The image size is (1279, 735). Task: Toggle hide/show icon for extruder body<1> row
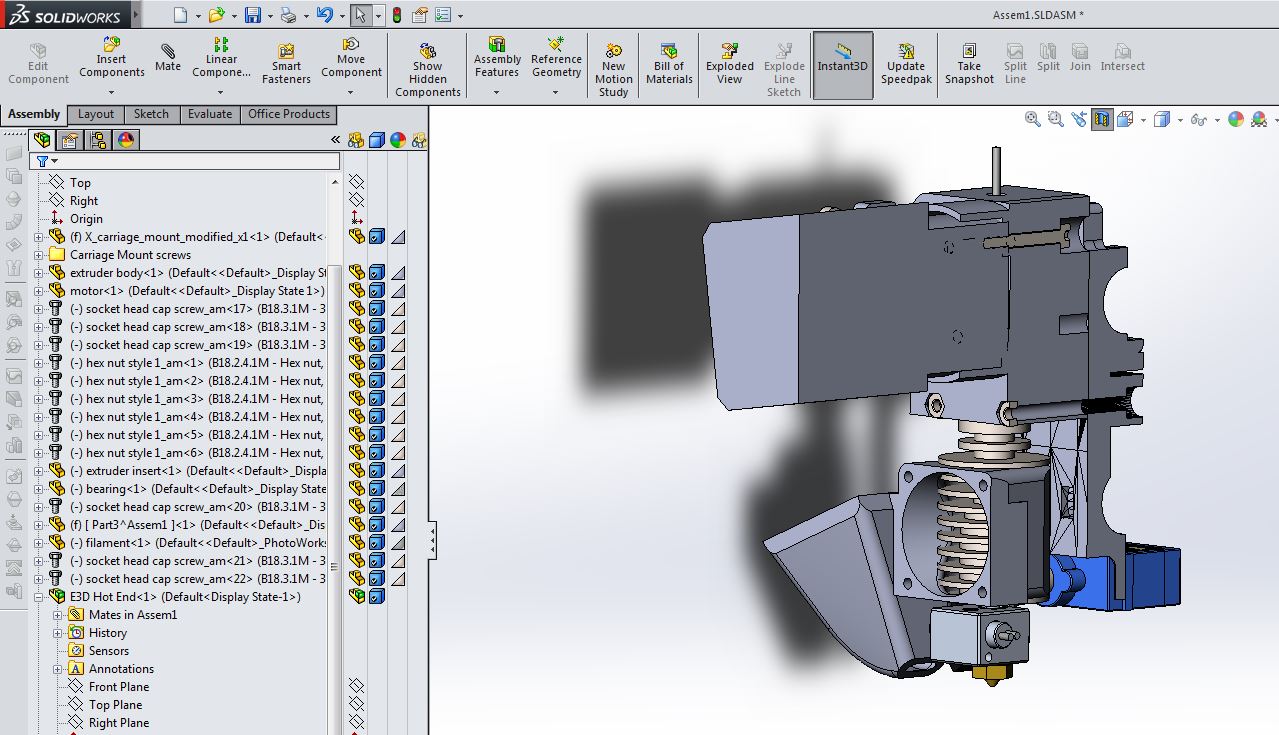(x=357, y=273)
